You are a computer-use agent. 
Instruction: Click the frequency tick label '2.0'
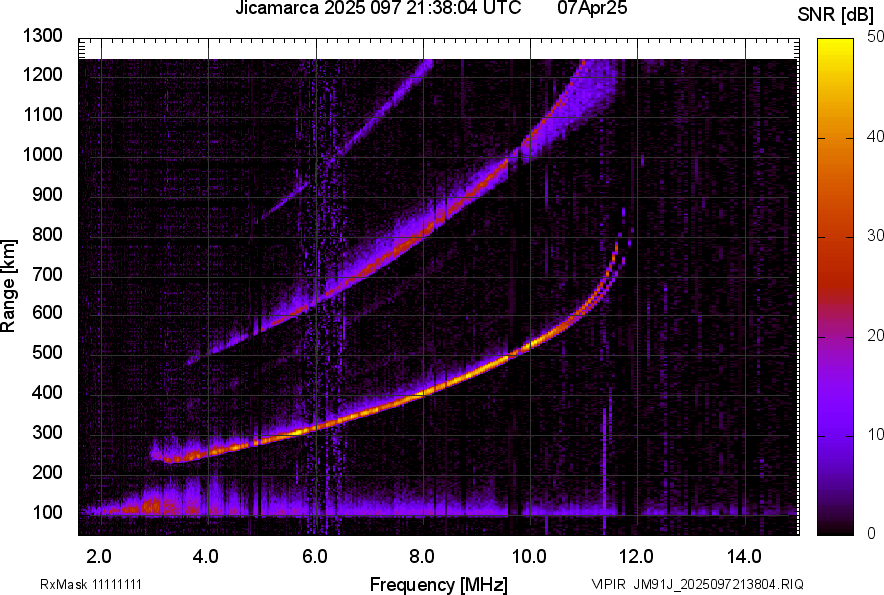click(99, 557)
